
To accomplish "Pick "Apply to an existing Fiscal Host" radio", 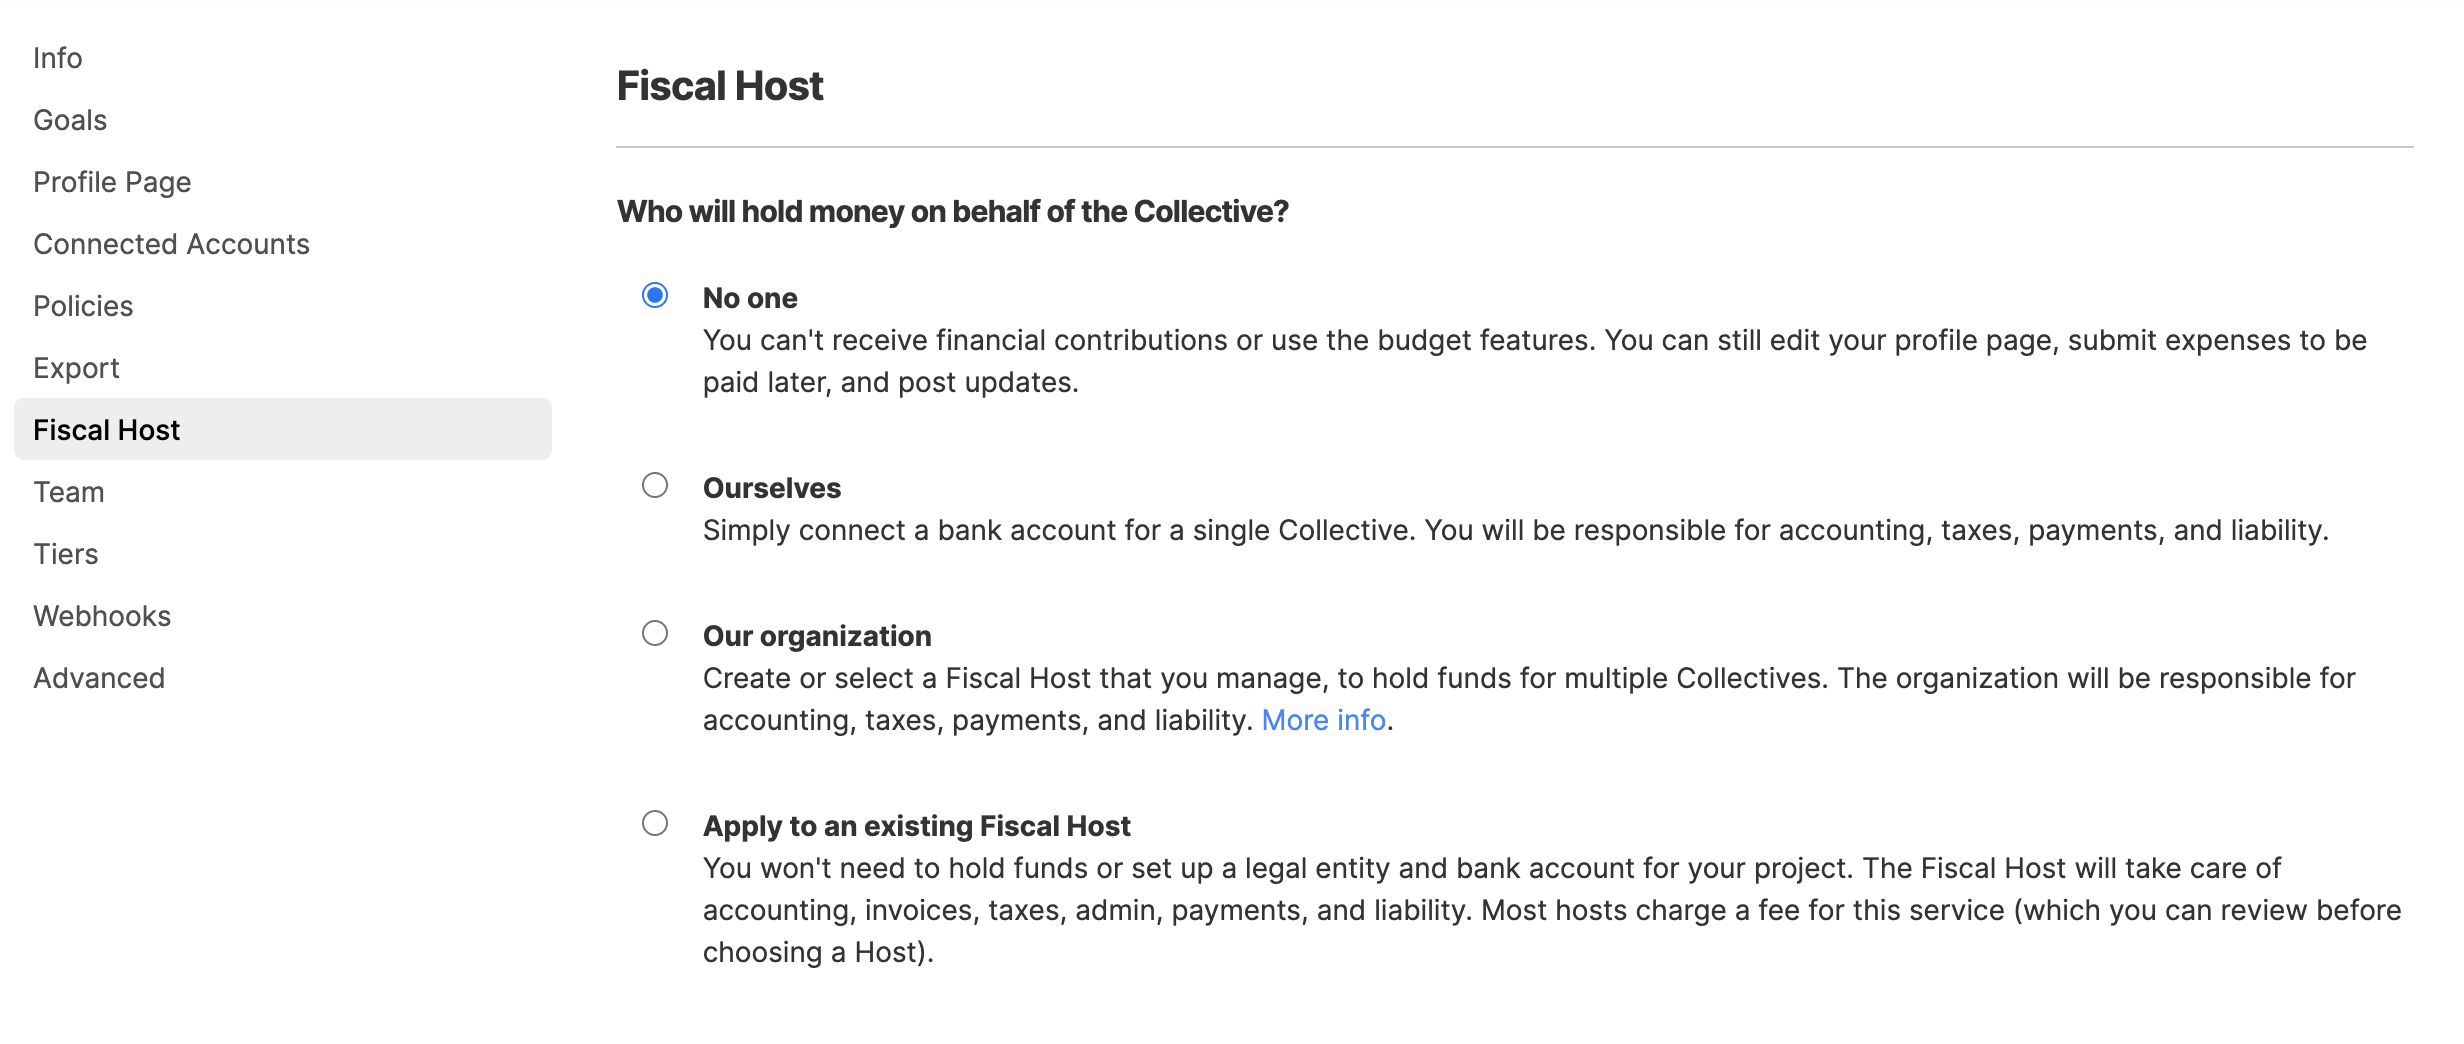I will [x=655, y=823].
